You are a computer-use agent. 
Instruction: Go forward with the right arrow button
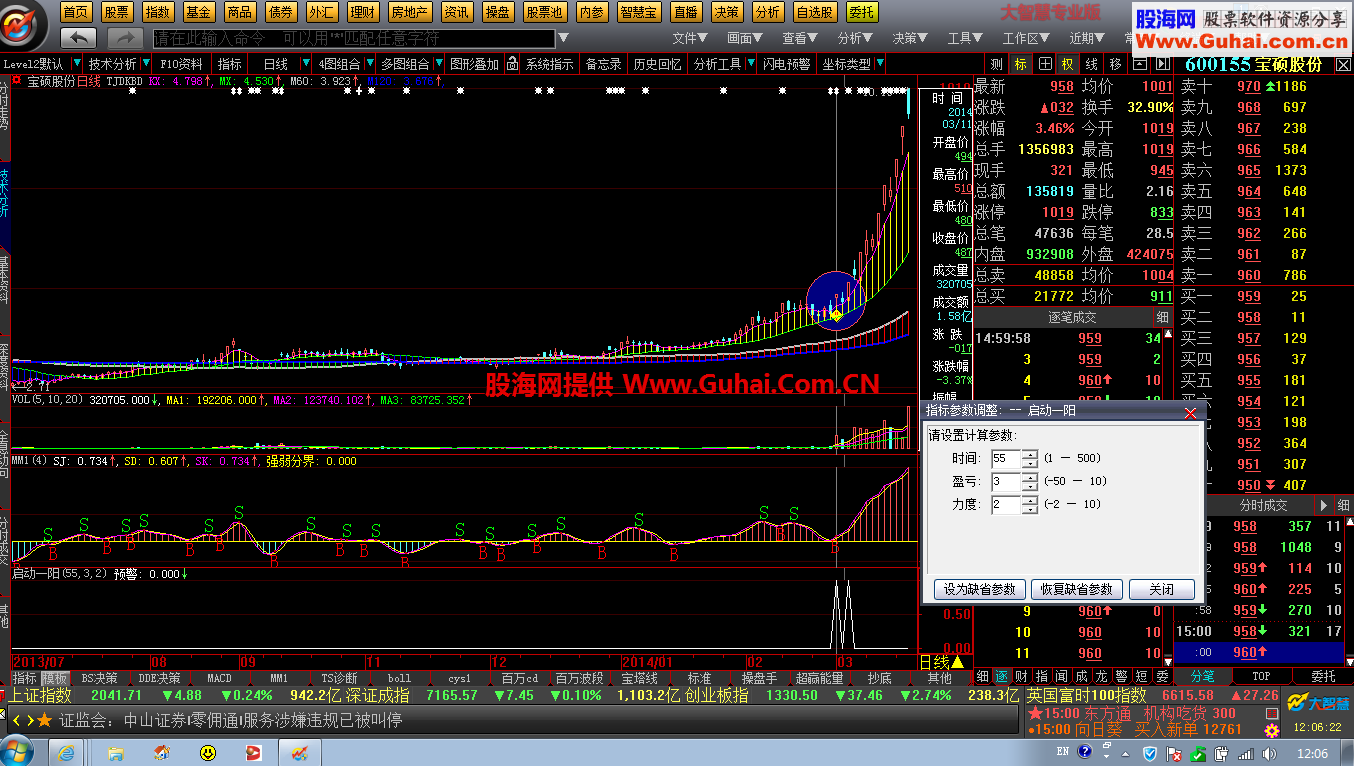125,38
